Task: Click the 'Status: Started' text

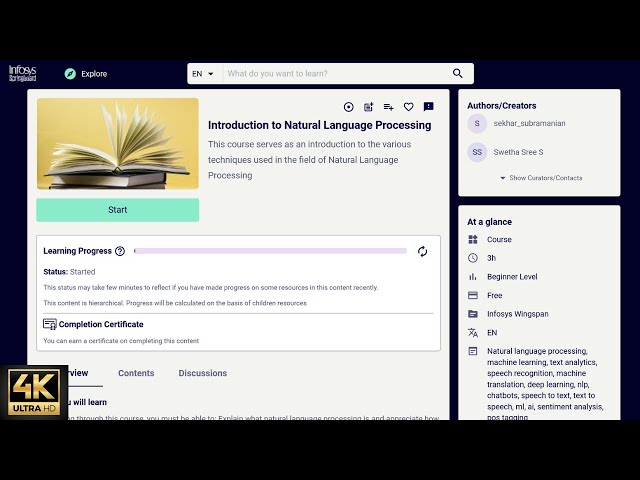Action: pos(69,272)
